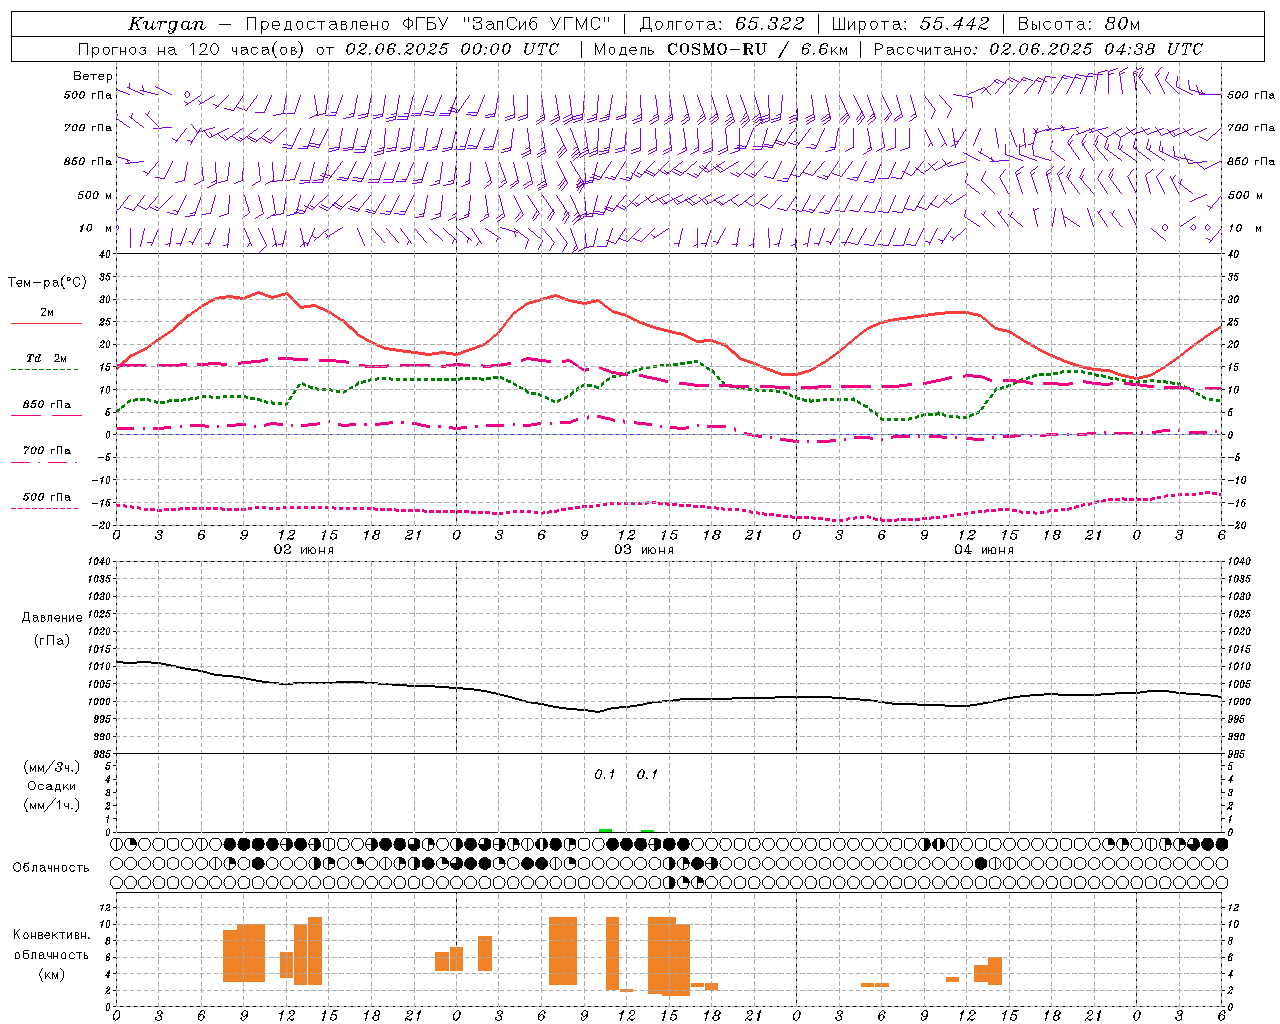Click the Ветер wind panel label
This screenshot has width=1280, height=1024.
pyautogui.click(x=93, y=76)
